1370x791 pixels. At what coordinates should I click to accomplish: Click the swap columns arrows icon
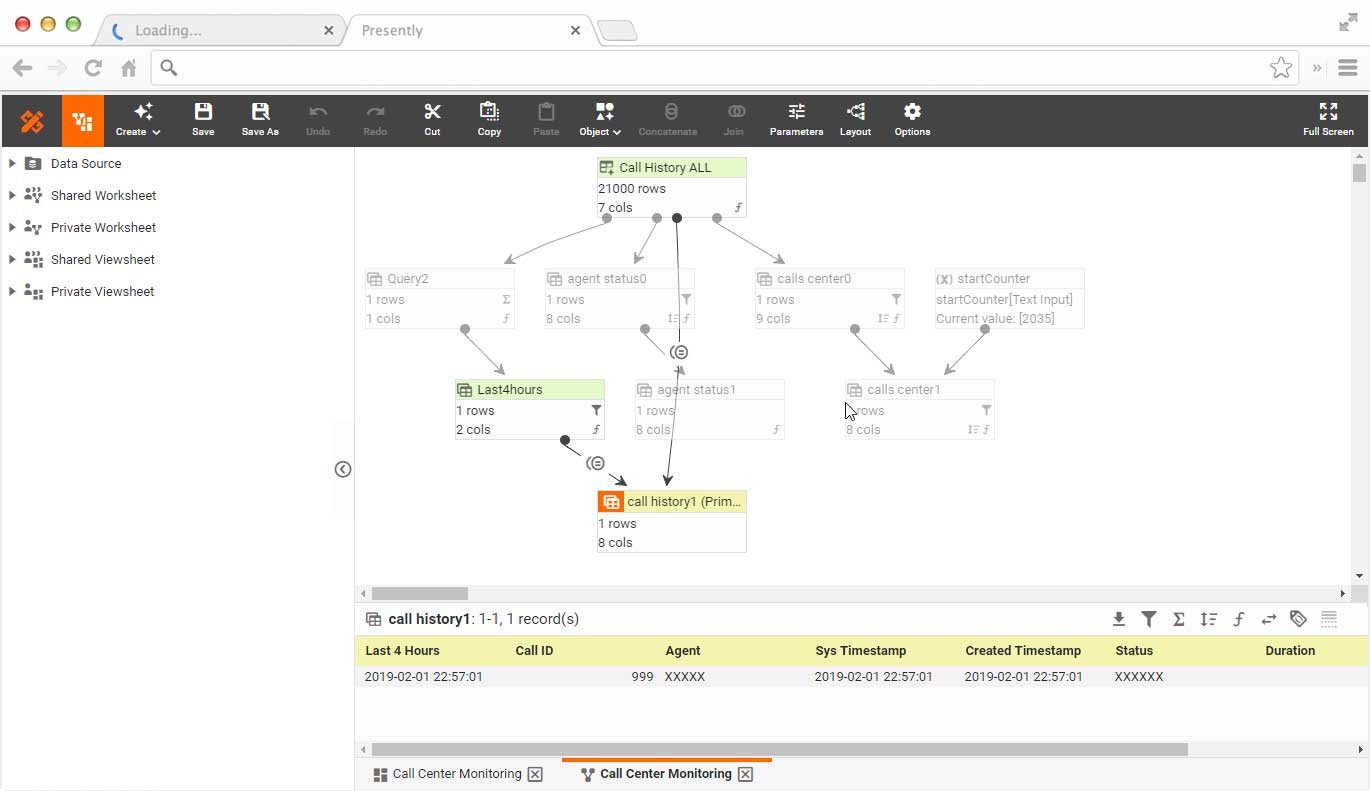click(1269, 619)
